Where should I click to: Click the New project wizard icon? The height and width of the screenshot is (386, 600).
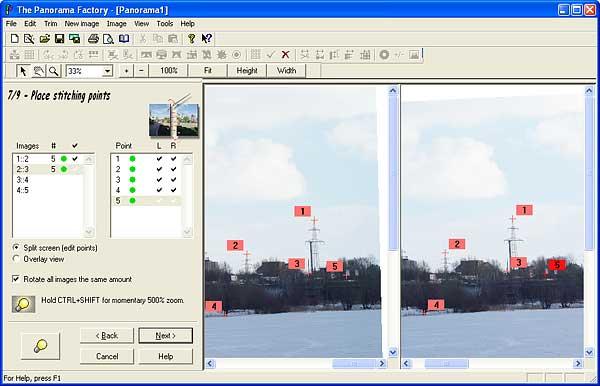click(29, 39)
